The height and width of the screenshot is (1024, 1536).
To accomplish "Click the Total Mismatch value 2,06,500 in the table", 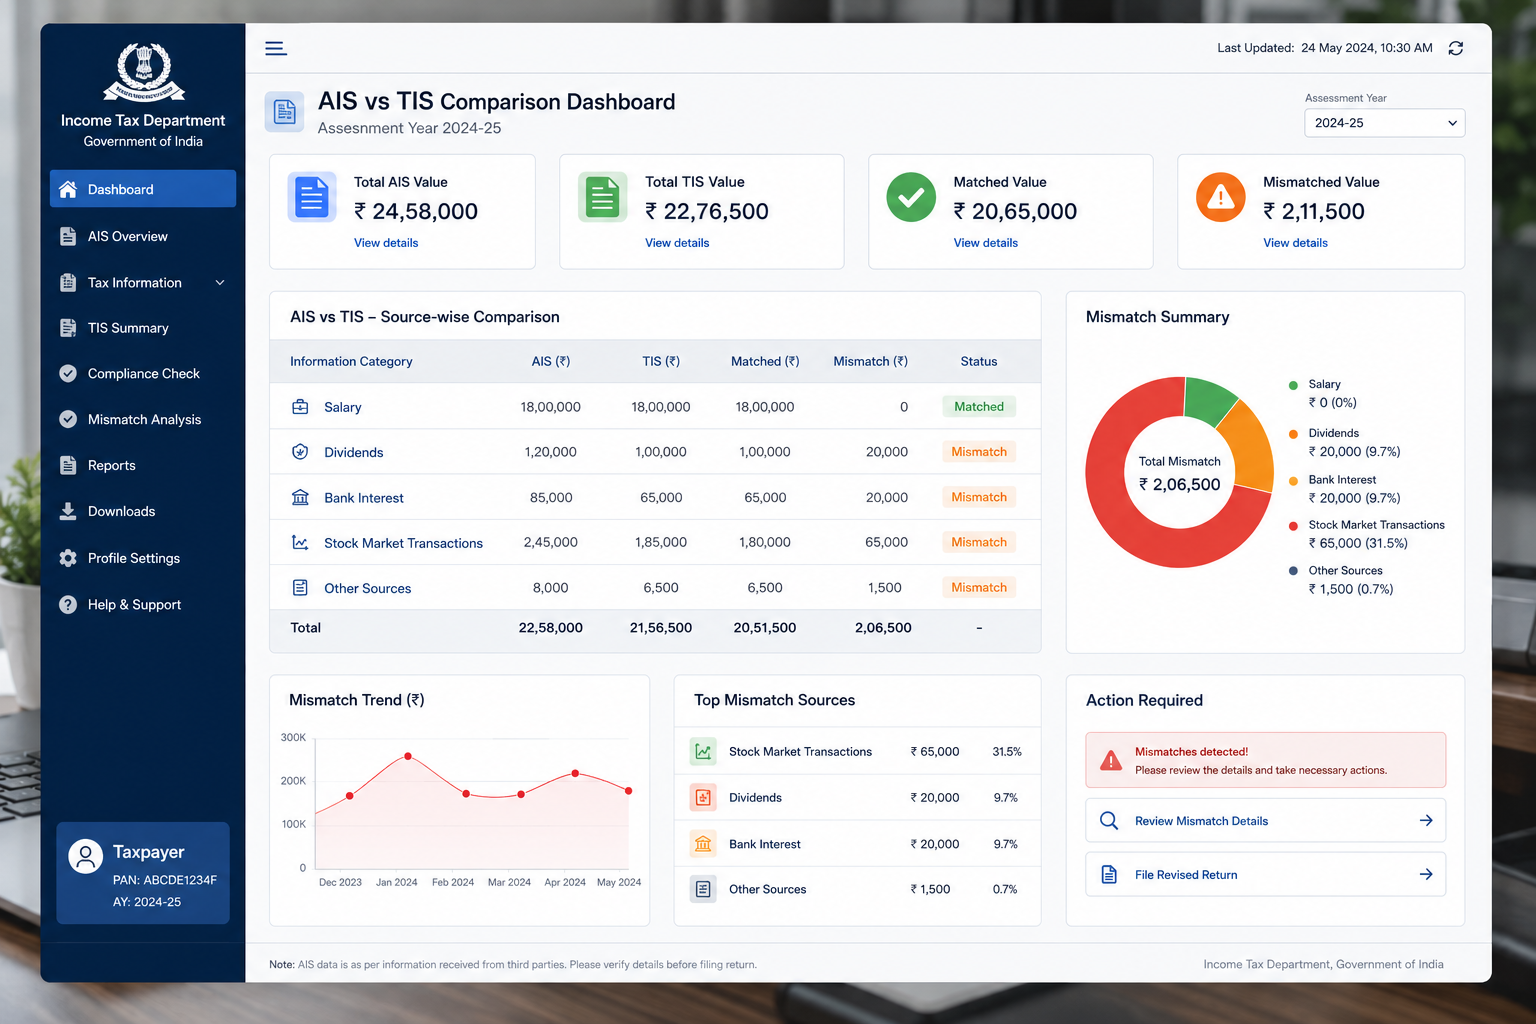I will 883,628.
